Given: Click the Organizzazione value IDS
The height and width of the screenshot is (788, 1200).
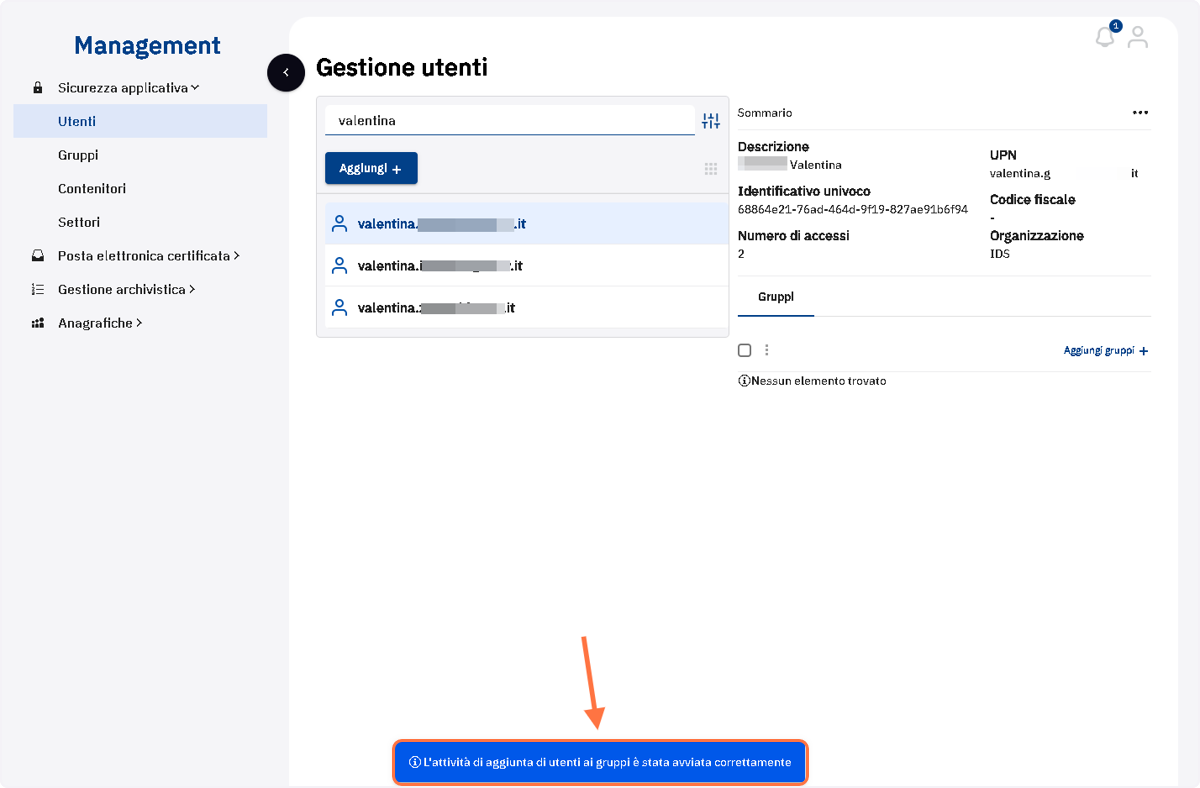Looking at the screenshot, I should [x=1000, y=254].
